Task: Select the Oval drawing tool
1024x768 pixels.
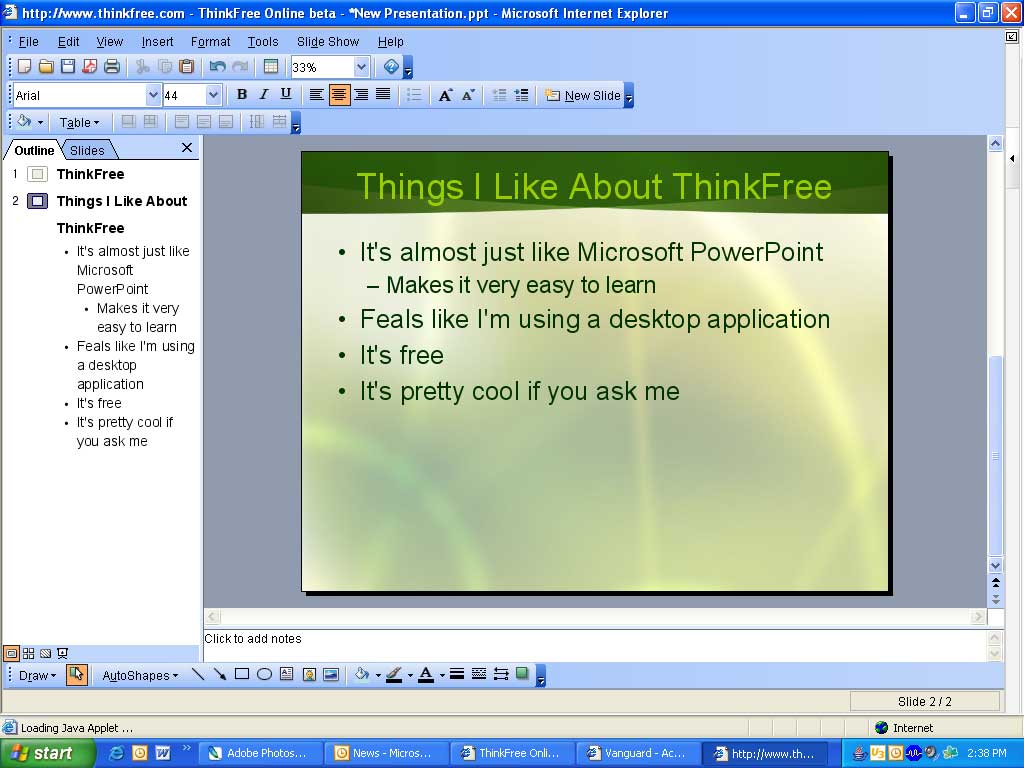Action: coord(264,674)
